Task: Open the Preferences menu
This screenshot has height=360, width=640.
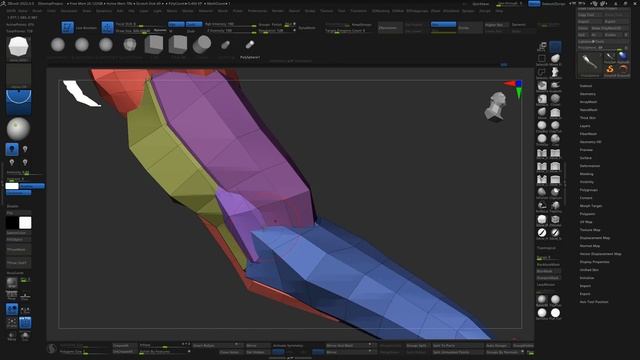Action: tap(257, 11)
